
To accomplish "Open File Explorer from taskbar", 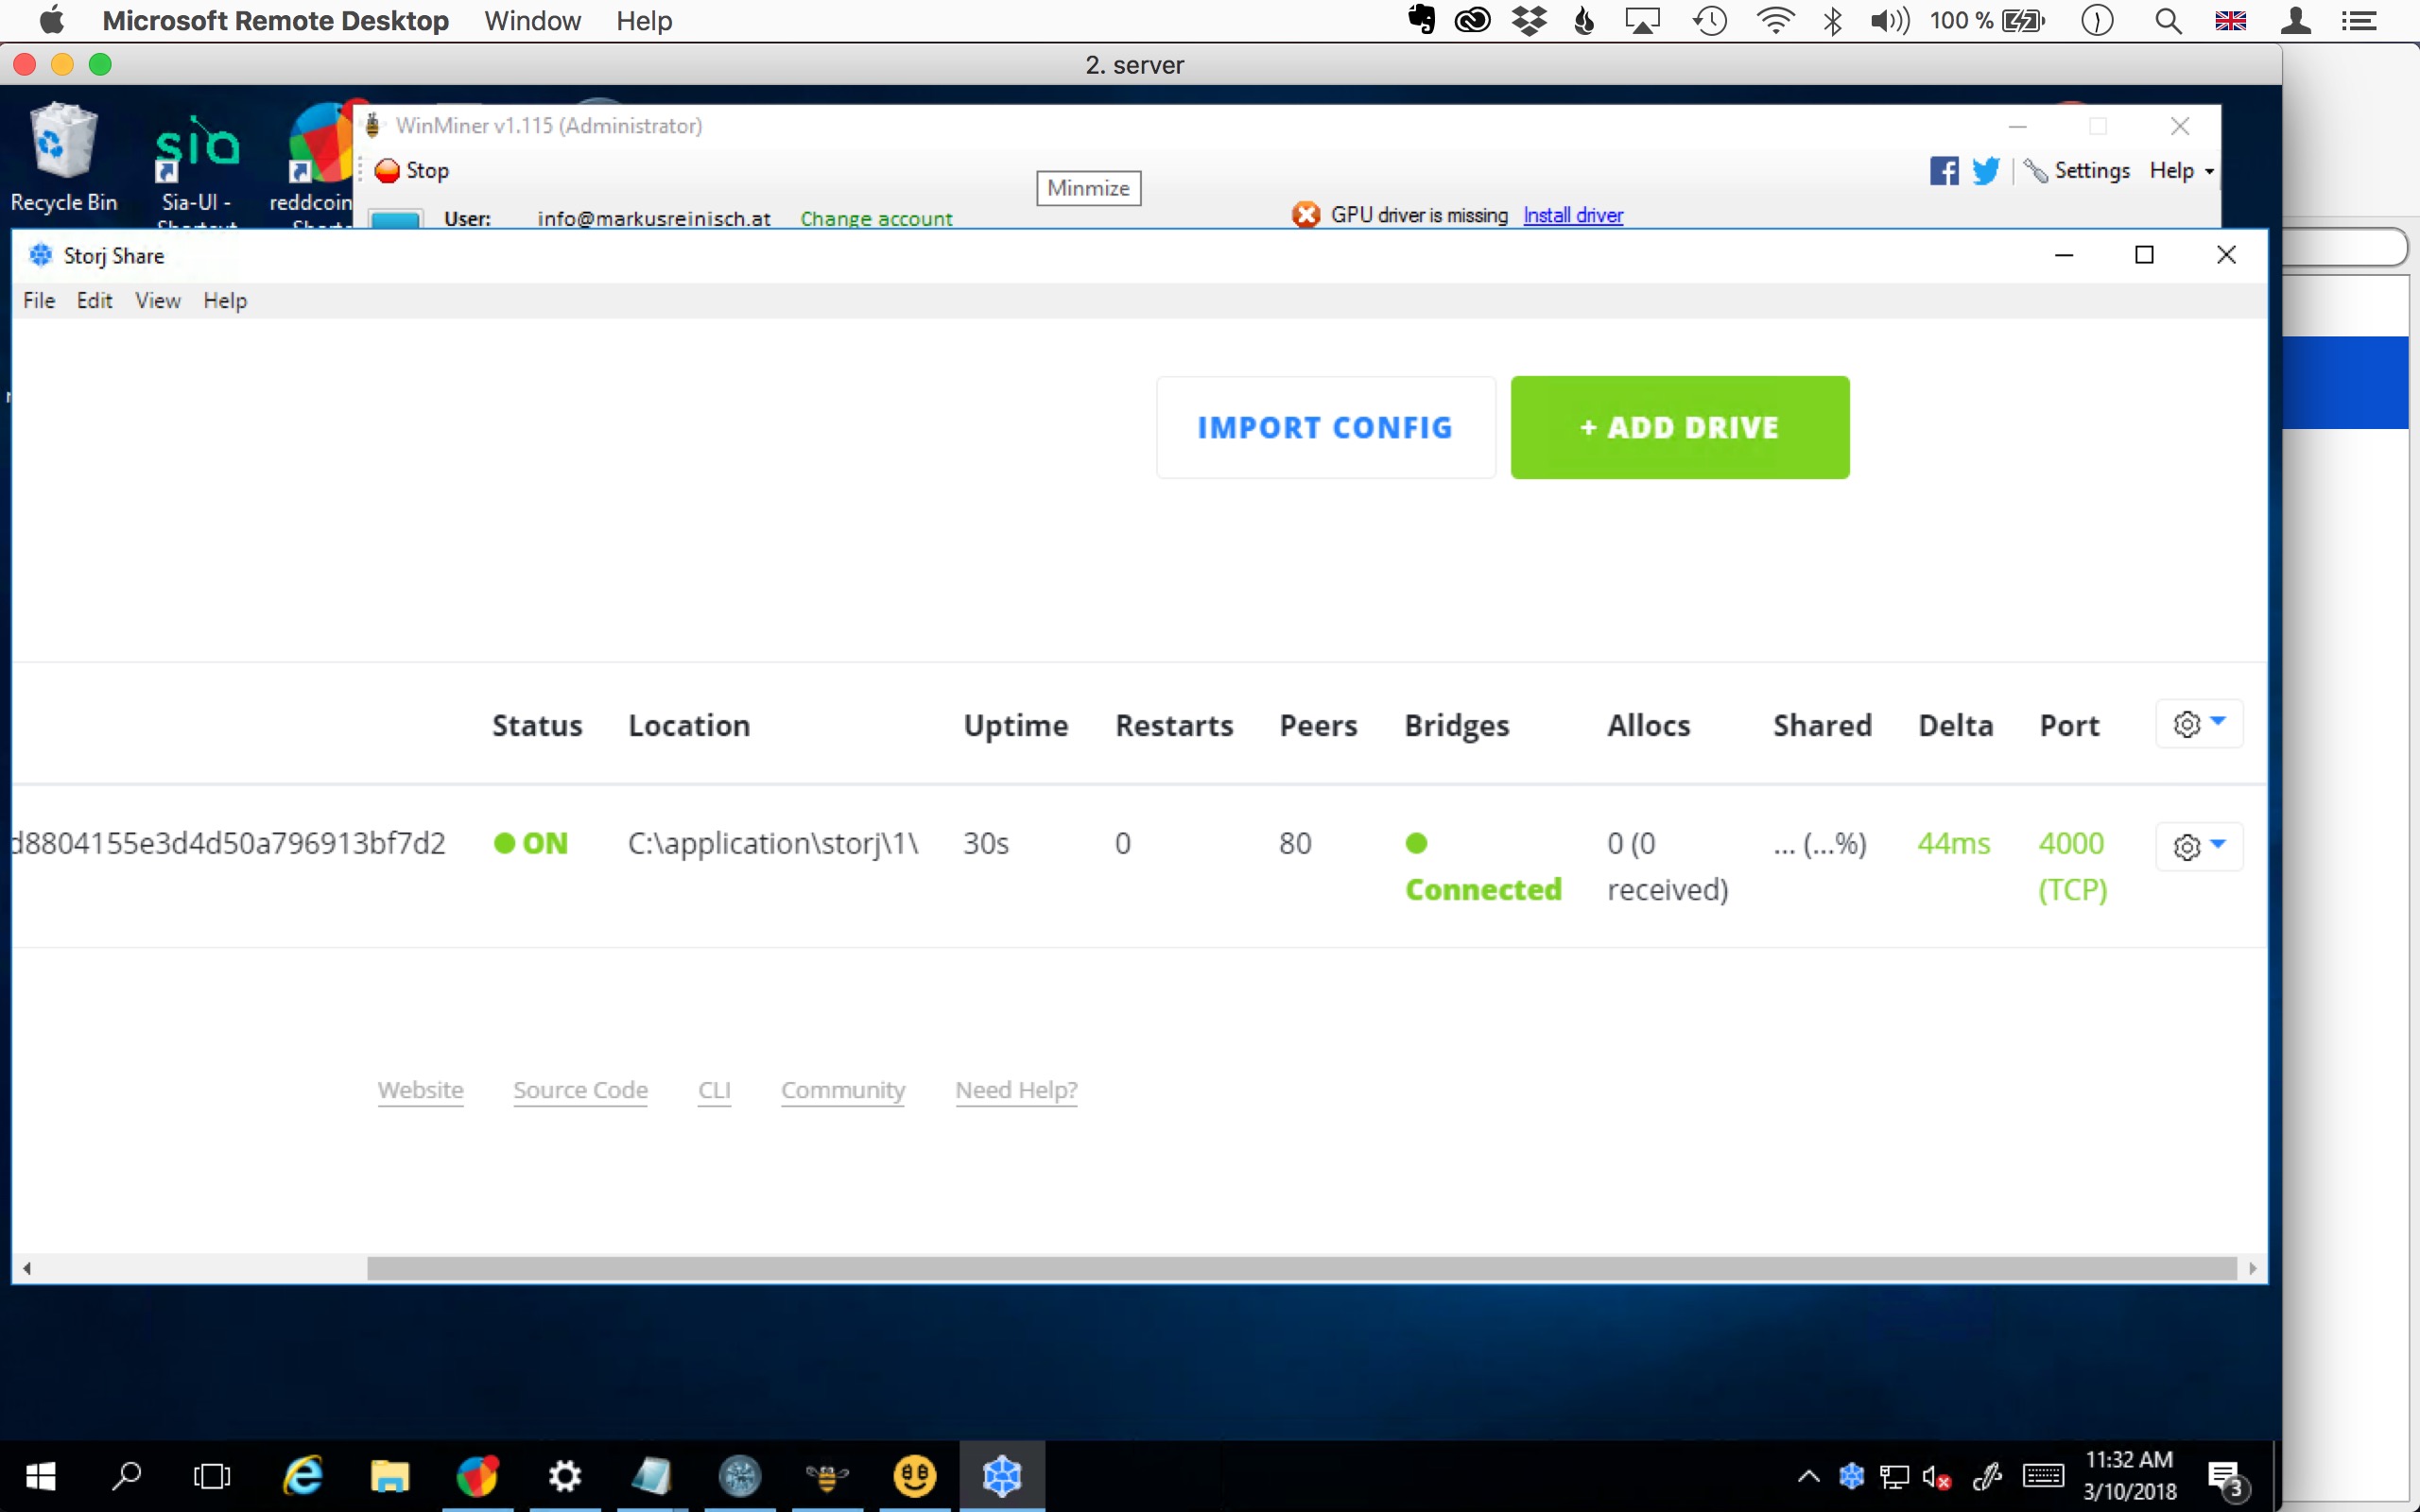I will click(389, 1476).
